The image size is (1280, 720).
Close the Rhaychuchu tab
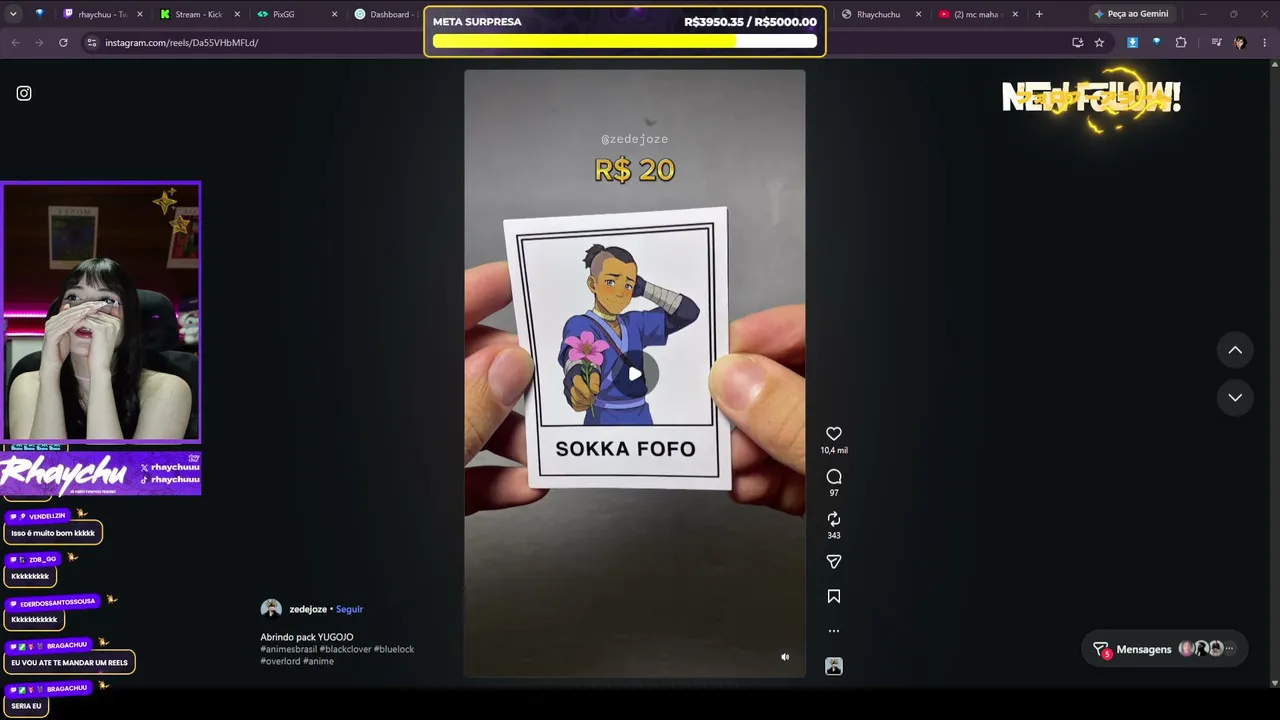918,14
